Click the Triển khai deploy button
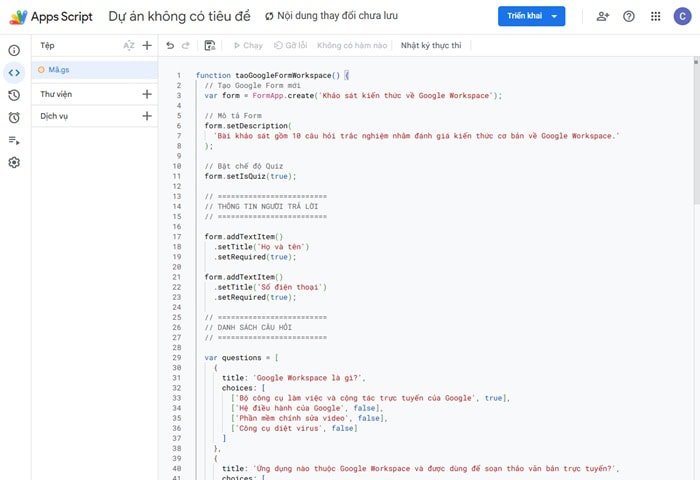The height and width of the screenshot is (480, 700). coord(531,16)
